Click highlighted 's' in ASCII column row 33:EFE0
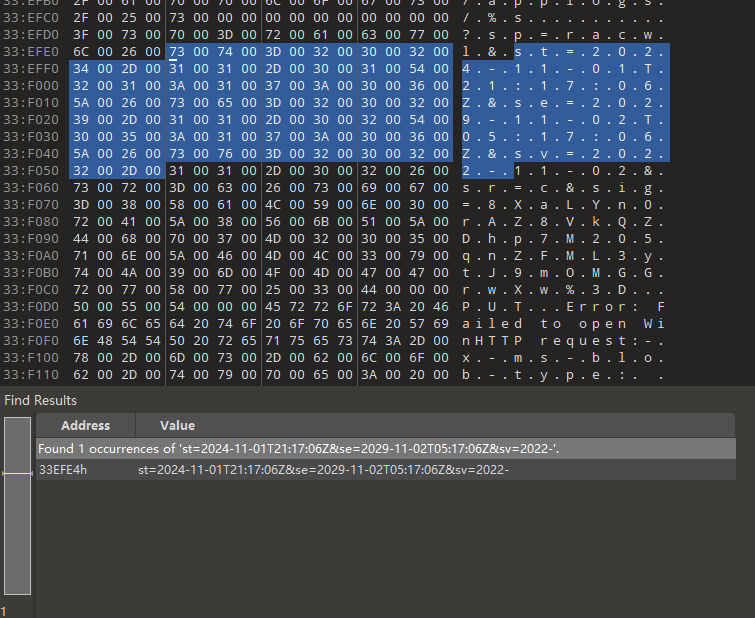755x618 pixels. tap(518, 52)
